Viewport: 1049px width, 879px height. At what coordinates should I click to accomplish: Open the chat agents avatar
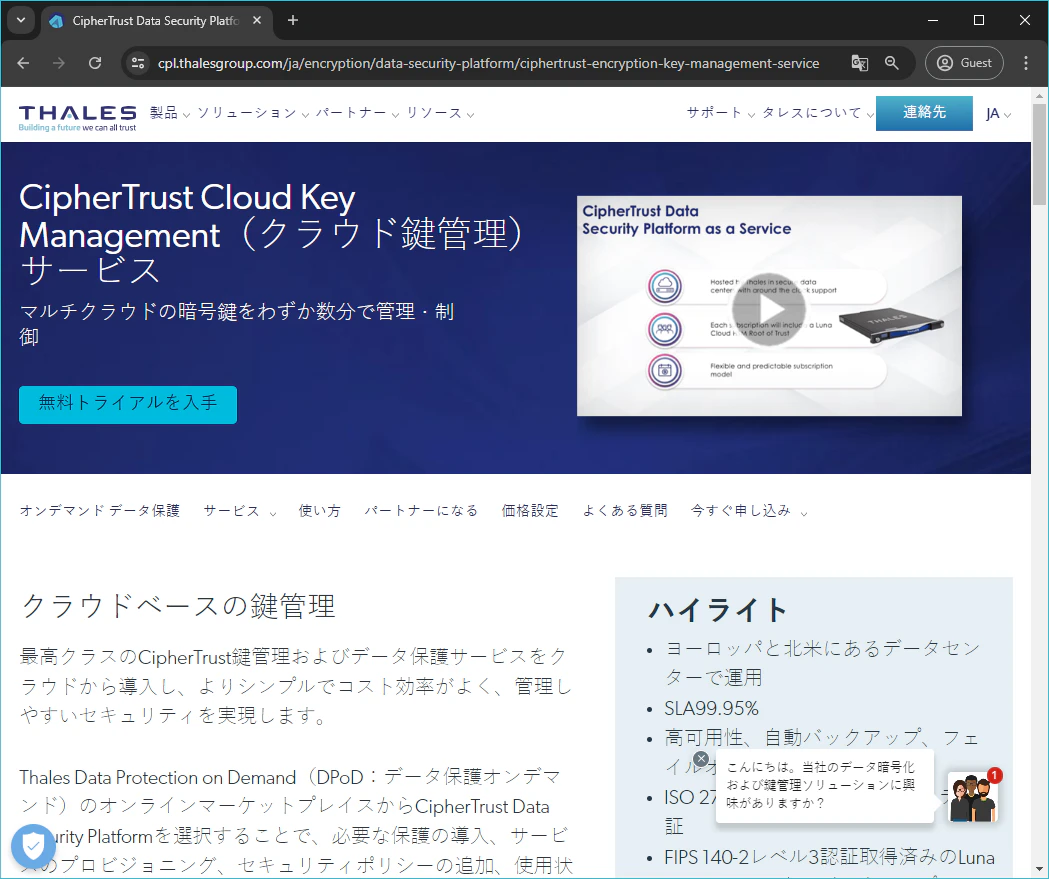click(x=974, y=797)
